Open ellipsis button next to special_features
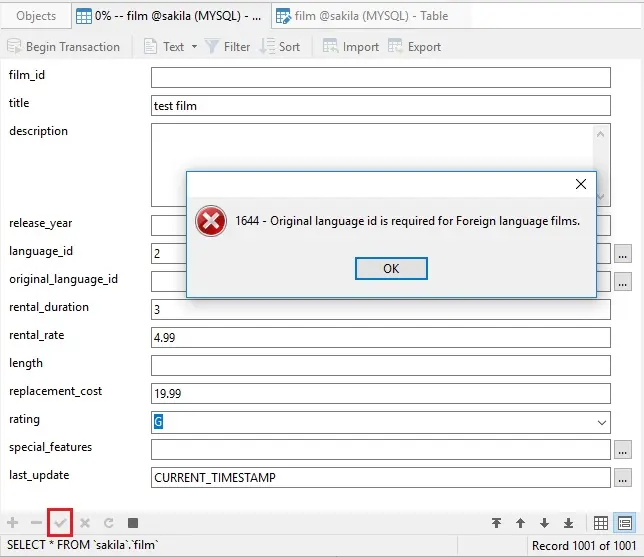 point(623,449)
